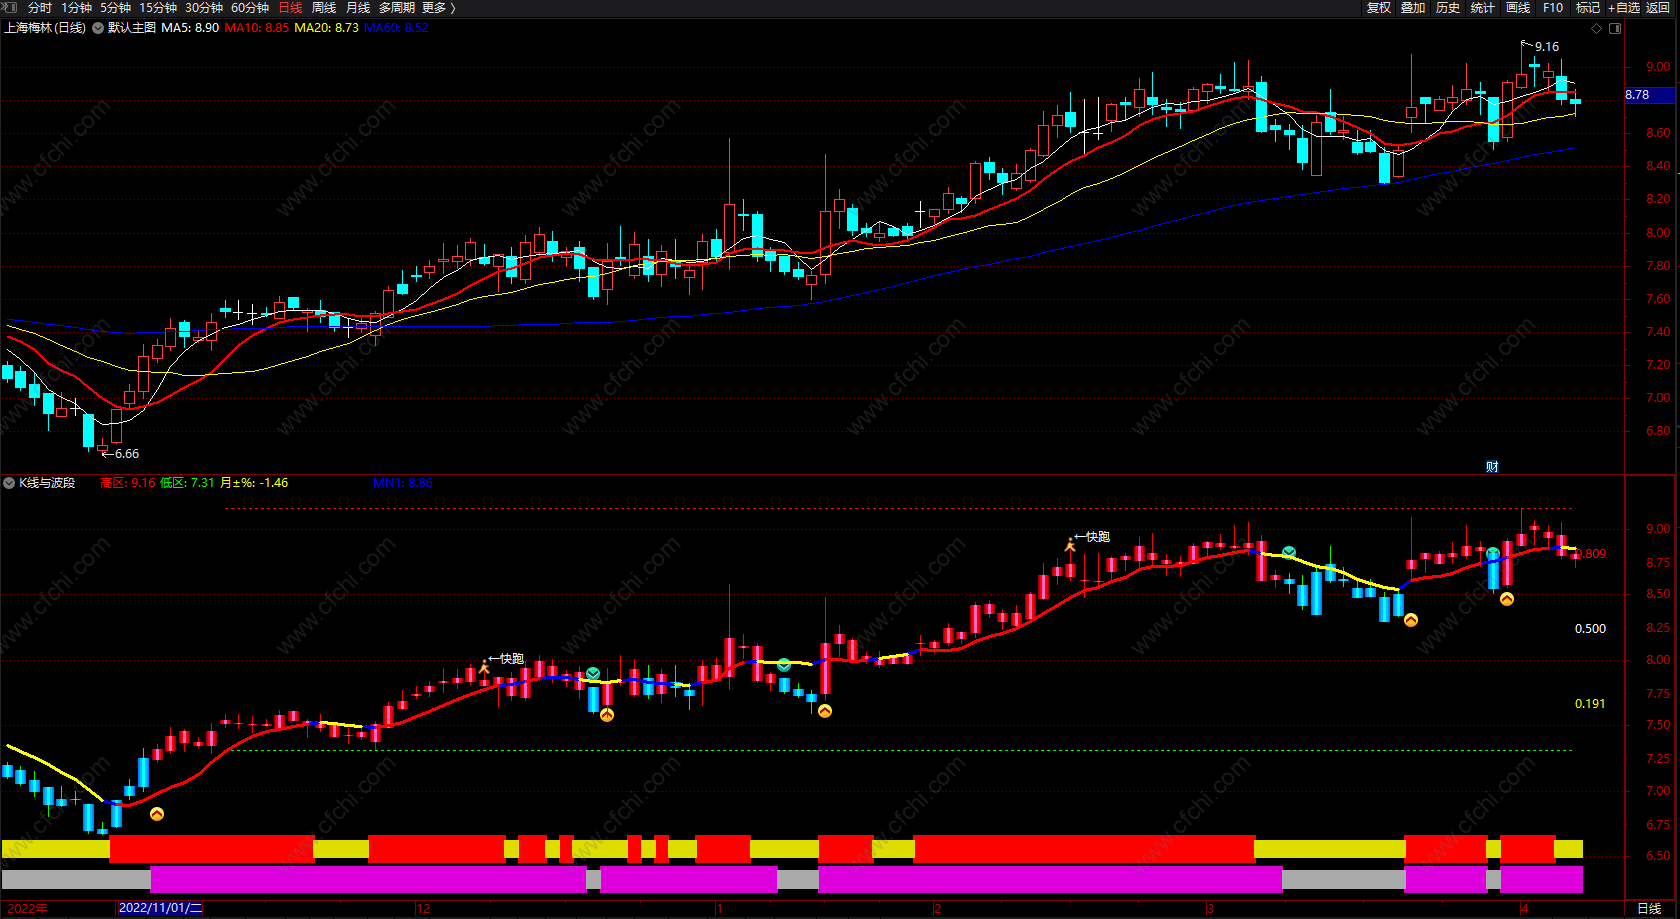Viewport: 1680px width, 919px height.
Task: Click orange up-arrow signal below mid-December candle
Action: (607, 714)
